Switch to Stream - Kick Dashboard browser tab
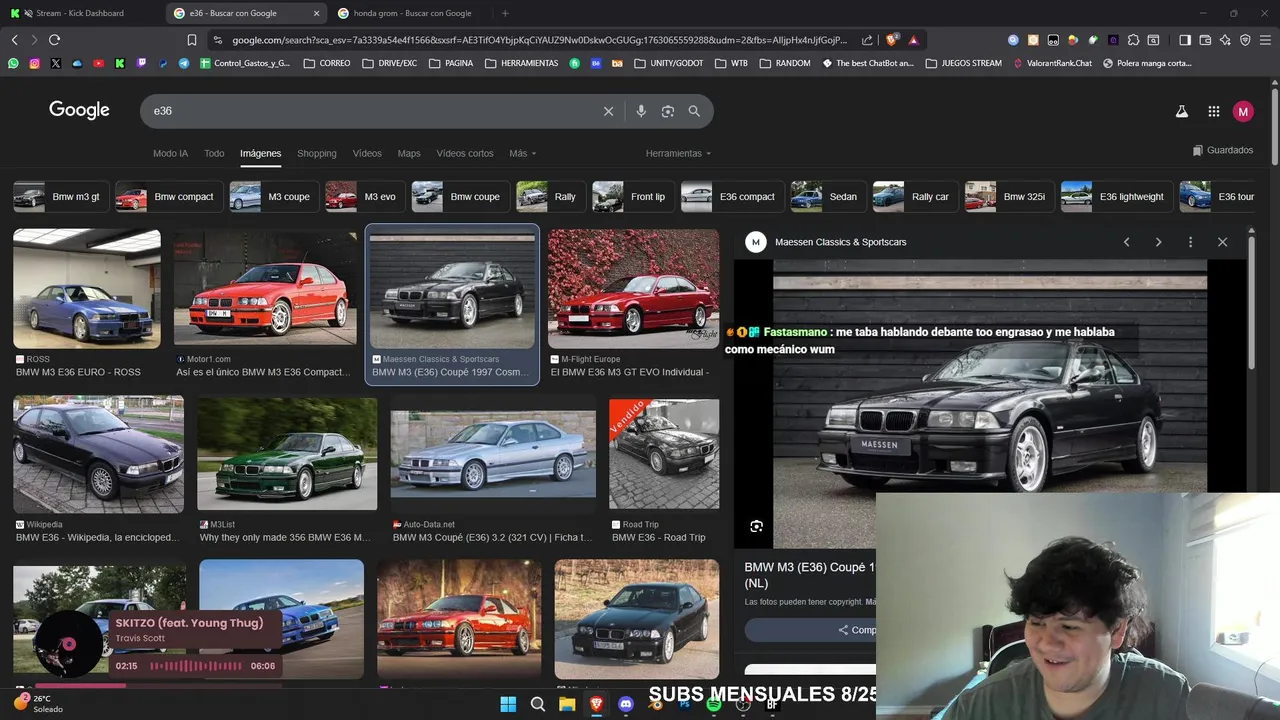The image size is (1280, 720). (x=80, y=13)
